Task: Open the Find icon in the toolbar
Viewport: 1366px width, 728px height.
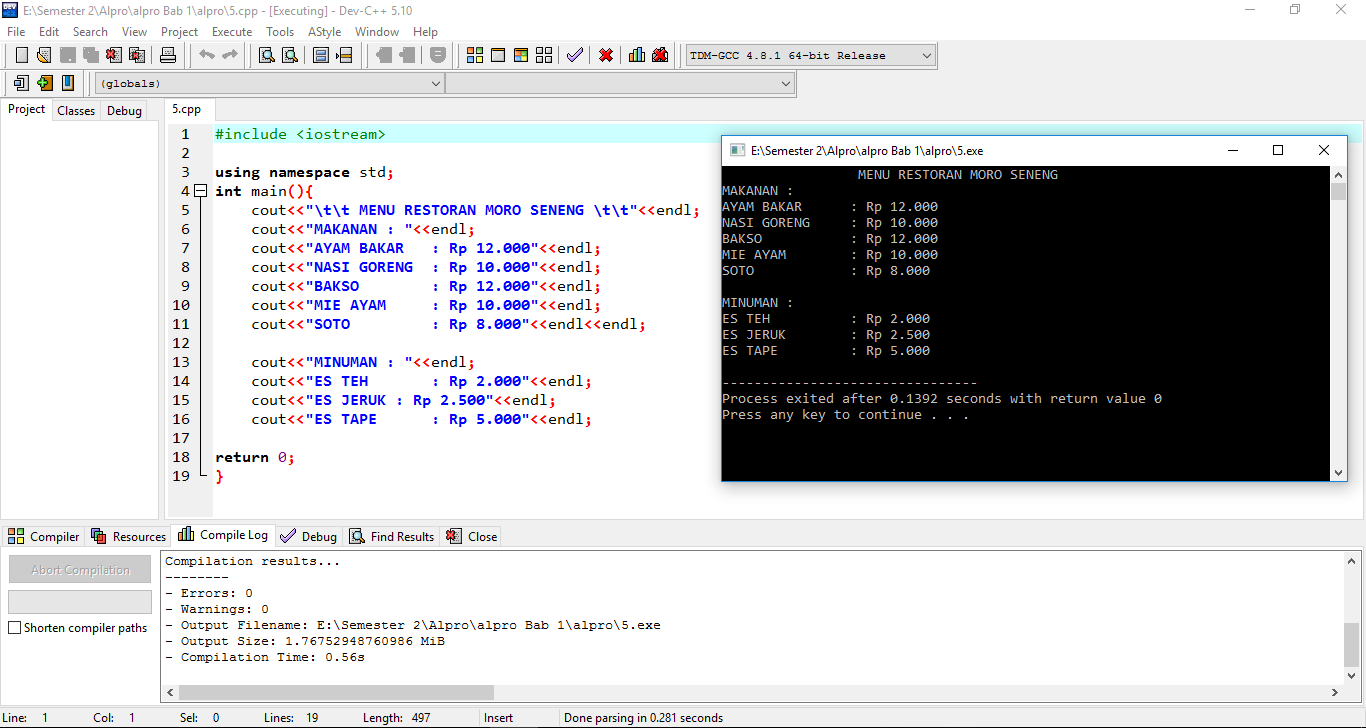Action: pyautogui.click(x=266, y=55)
